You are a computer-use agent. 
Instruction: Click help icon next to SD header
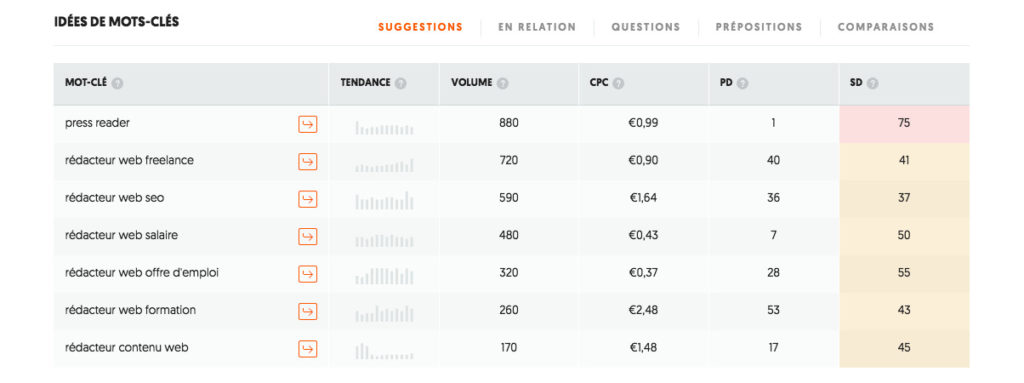pyautogui.click(x=872, y=84)
